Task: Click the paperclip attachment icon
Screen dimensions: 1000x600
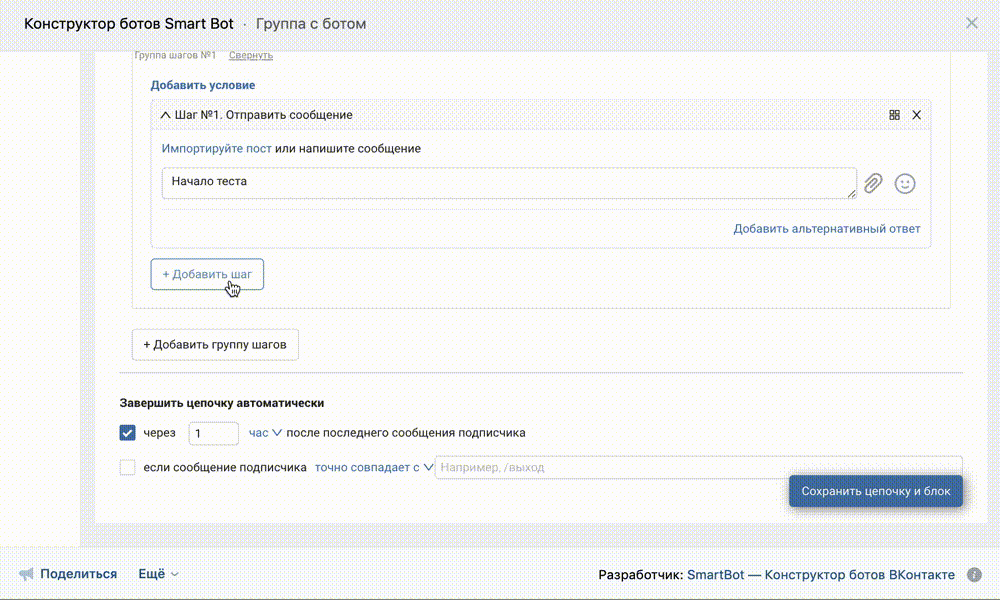Action: [873, 183]
